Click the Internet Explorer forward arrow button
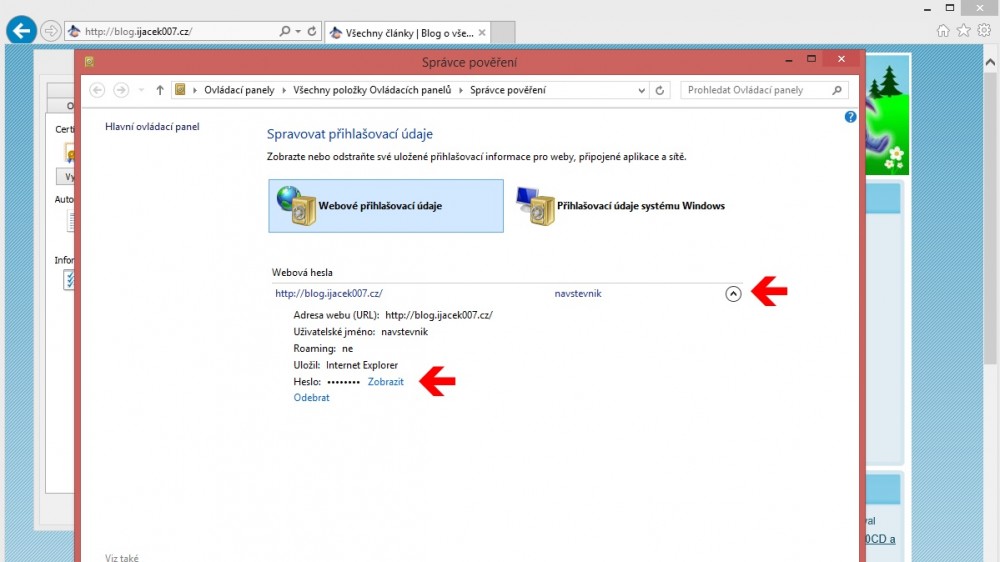This screenshot has height=562, width=1000. pos(51,31)
